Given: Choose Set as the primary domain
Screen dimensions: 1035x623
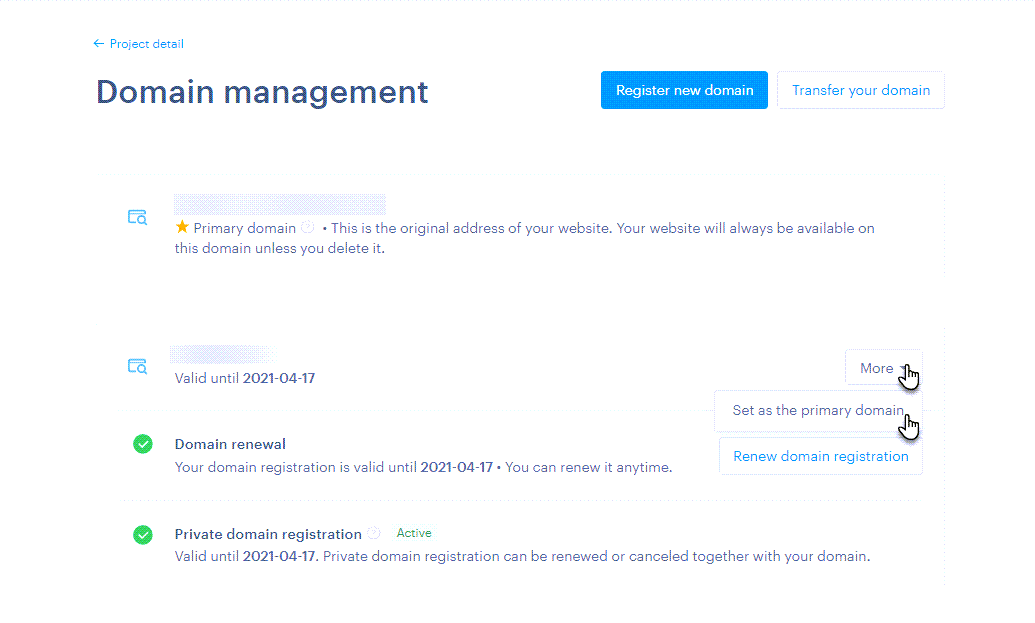Looking at the screenshot, I should 817,411.
